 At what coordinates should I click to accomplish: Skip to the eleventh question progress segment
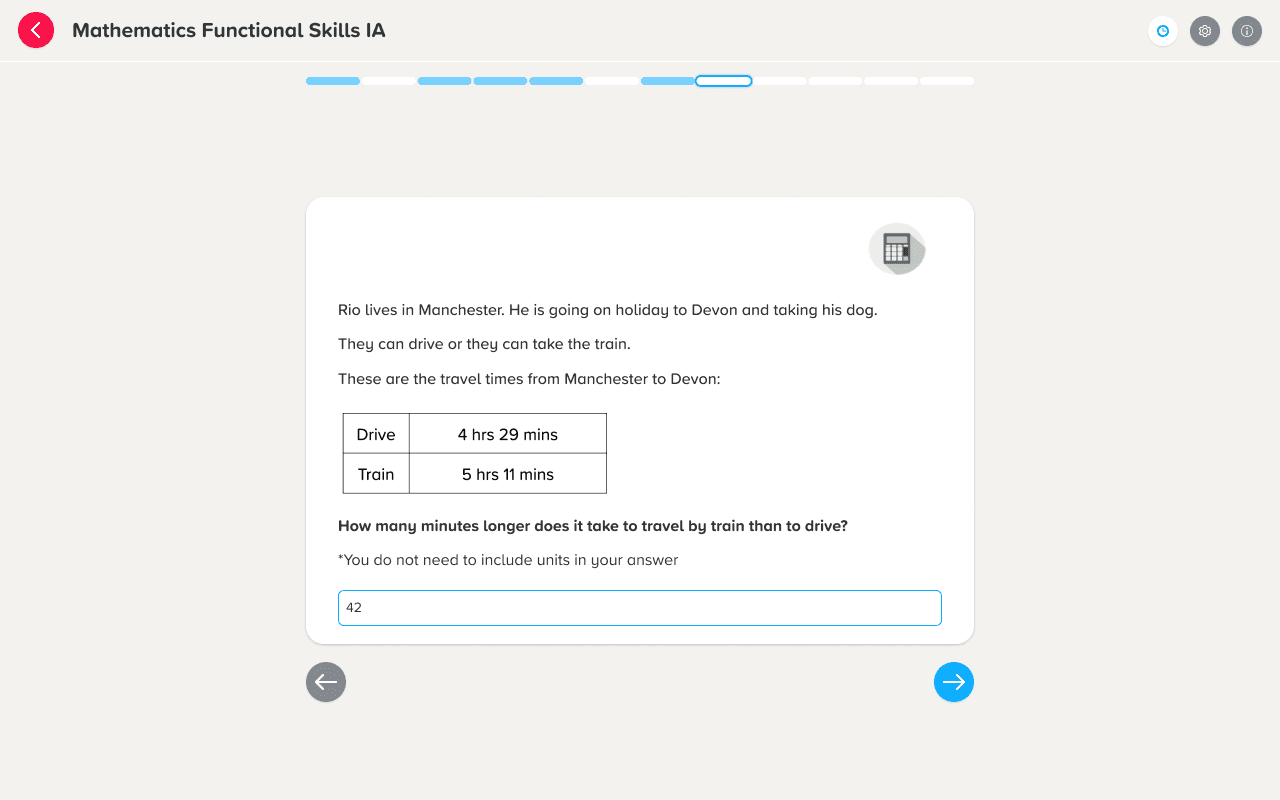pos(892,81)
